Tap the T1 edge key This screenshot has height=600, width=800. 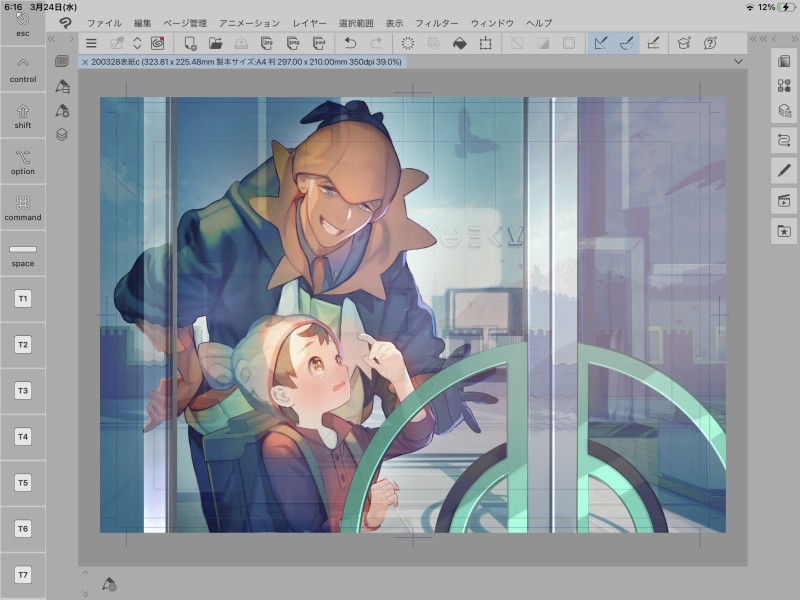coord(23,299)
